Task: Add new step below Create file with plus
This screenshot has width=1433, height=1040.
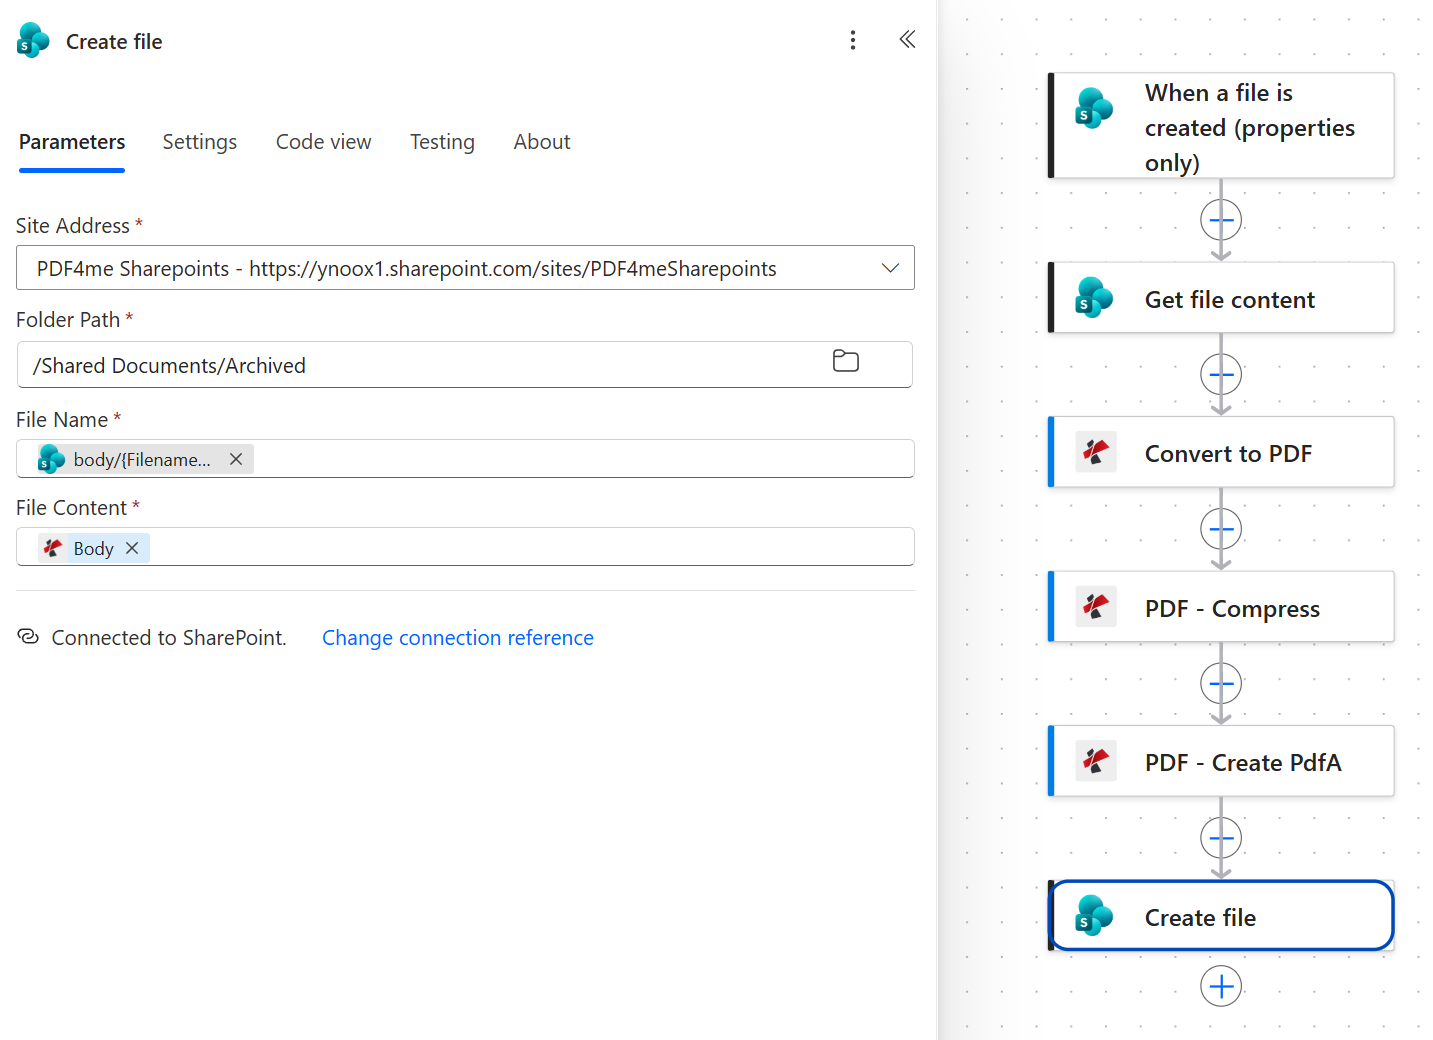Action: point(1221,986)
